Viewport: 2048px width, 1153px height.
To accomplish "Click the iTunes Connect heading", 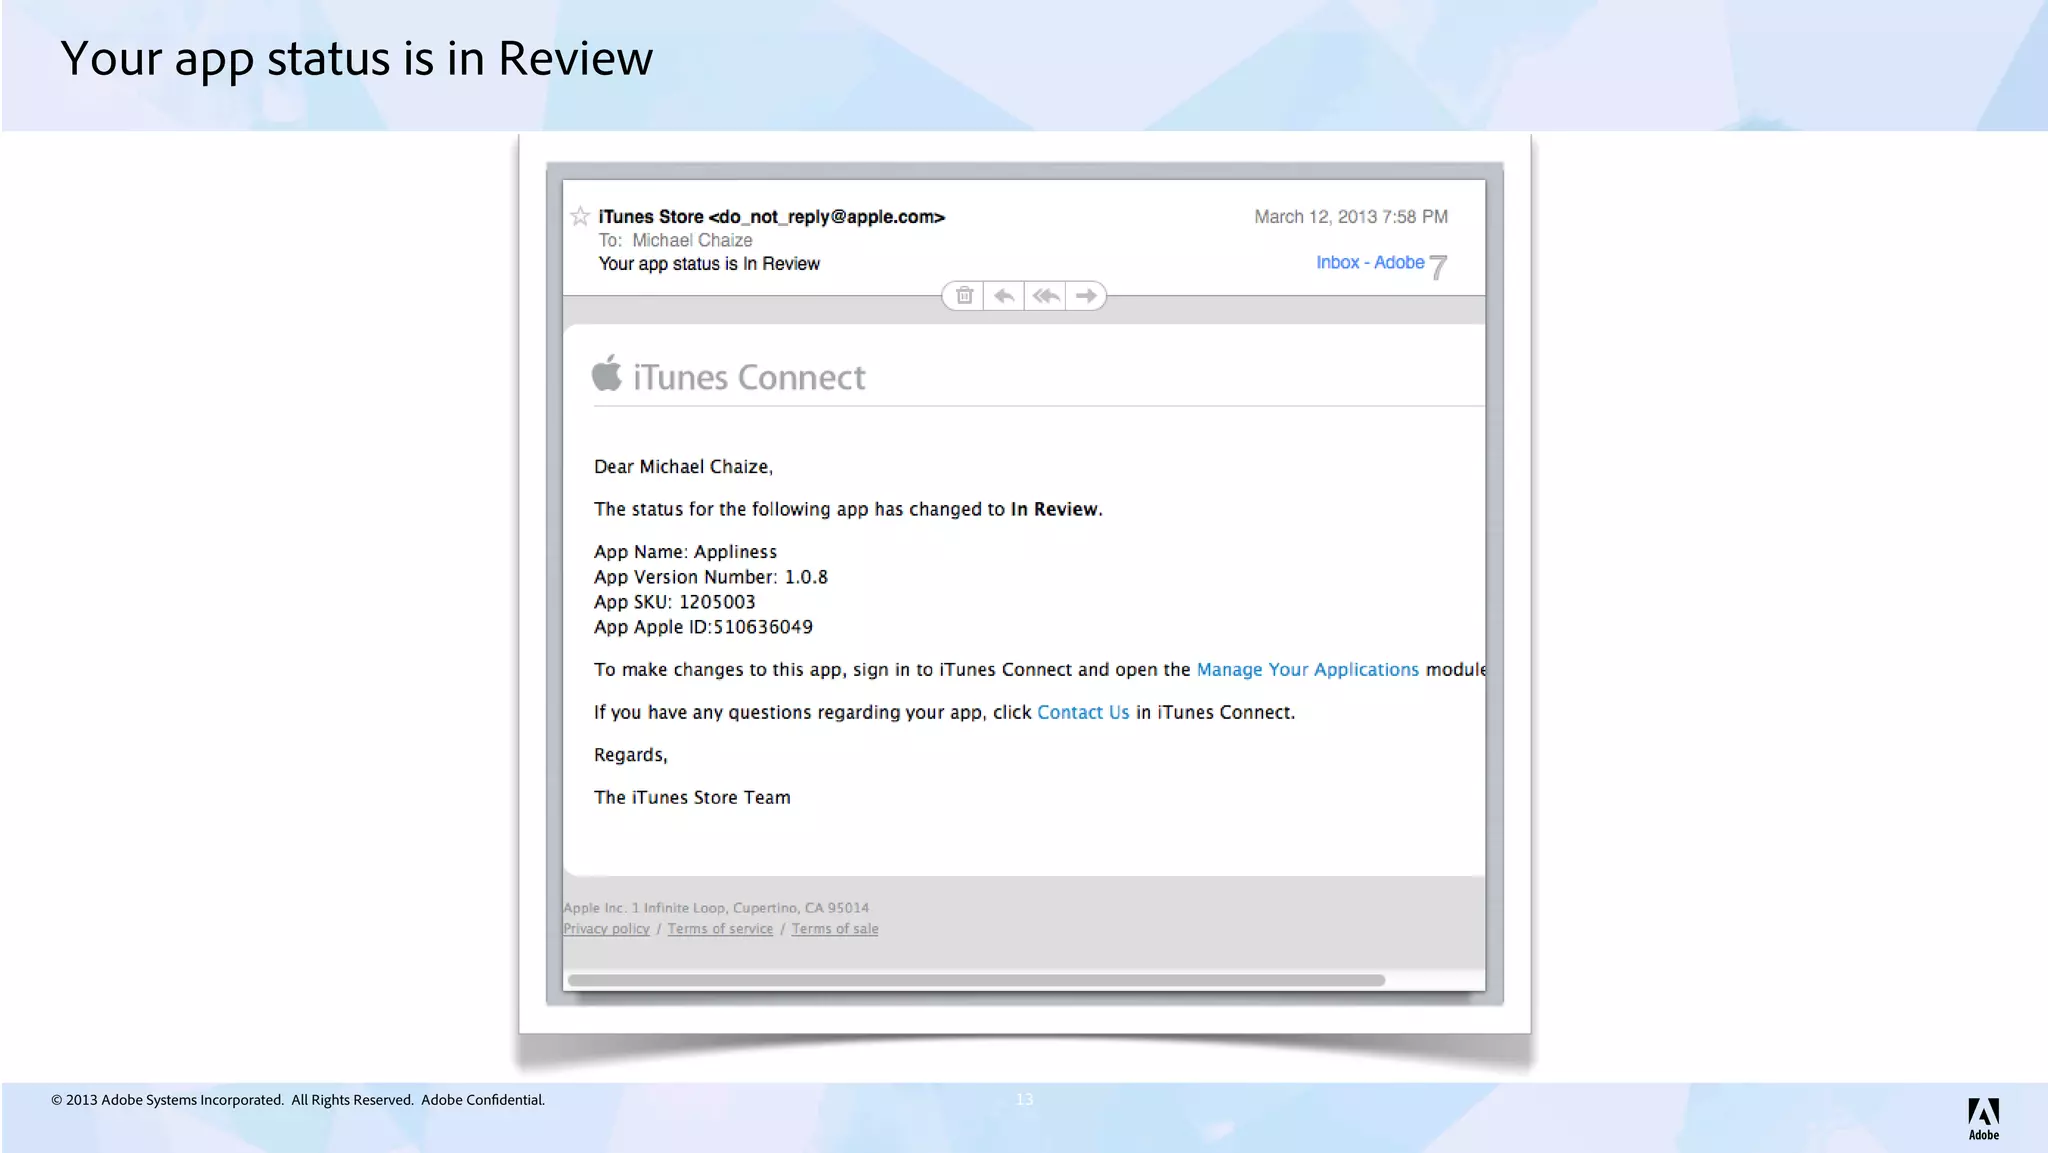I will (749, 377).
